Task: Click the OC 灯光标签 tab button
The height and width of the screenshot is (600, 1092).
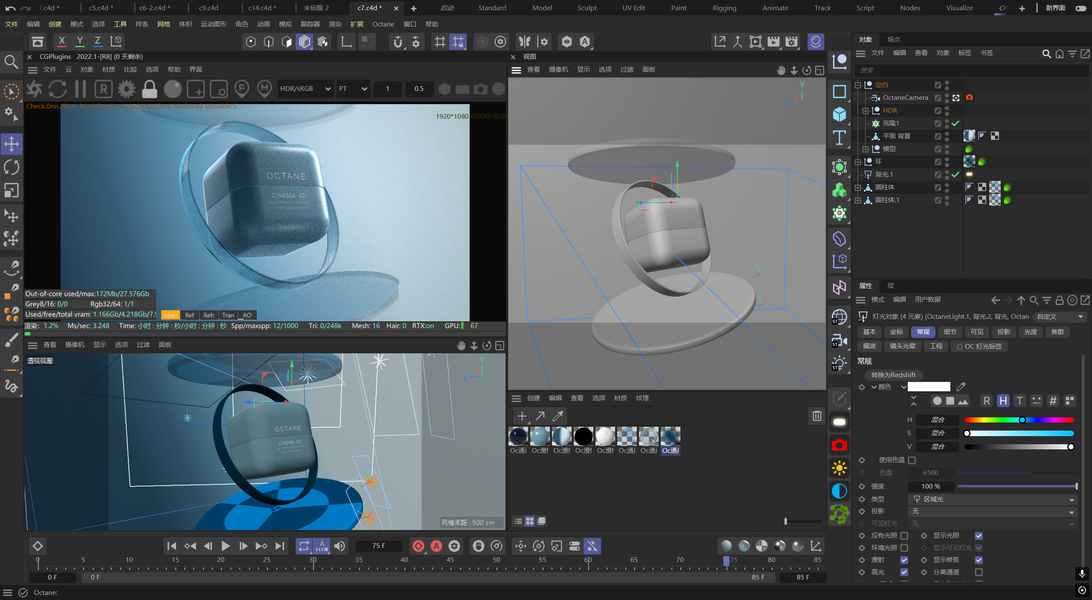Action: point(979,346)
